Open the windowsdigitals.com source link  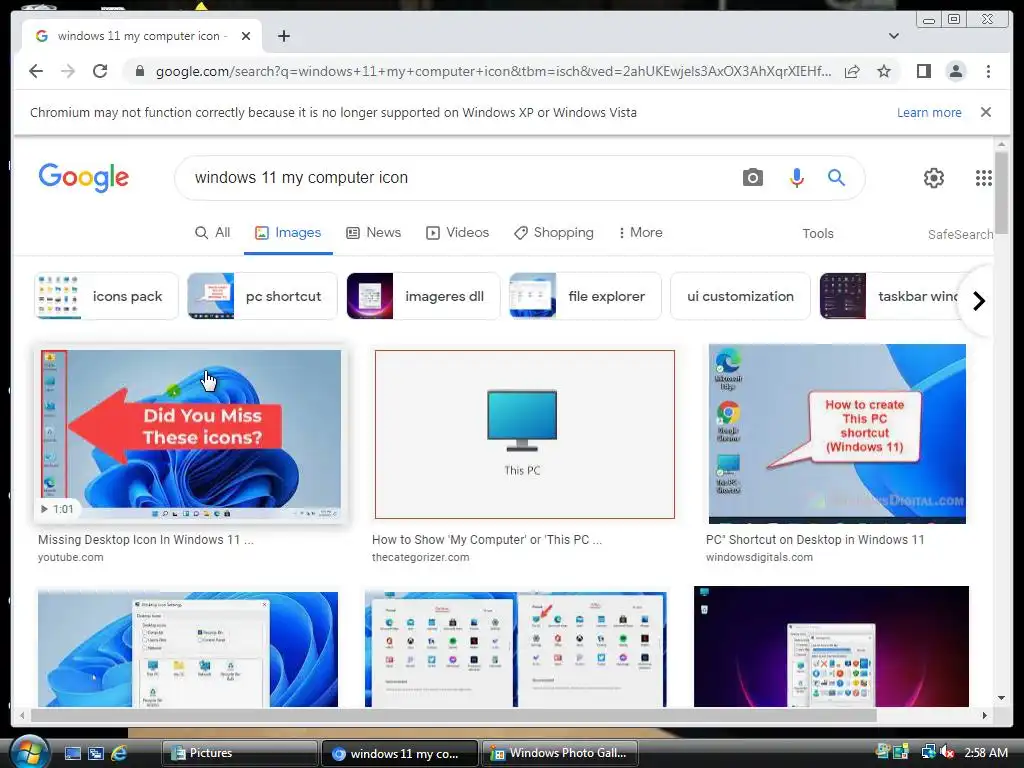point(759,557)
